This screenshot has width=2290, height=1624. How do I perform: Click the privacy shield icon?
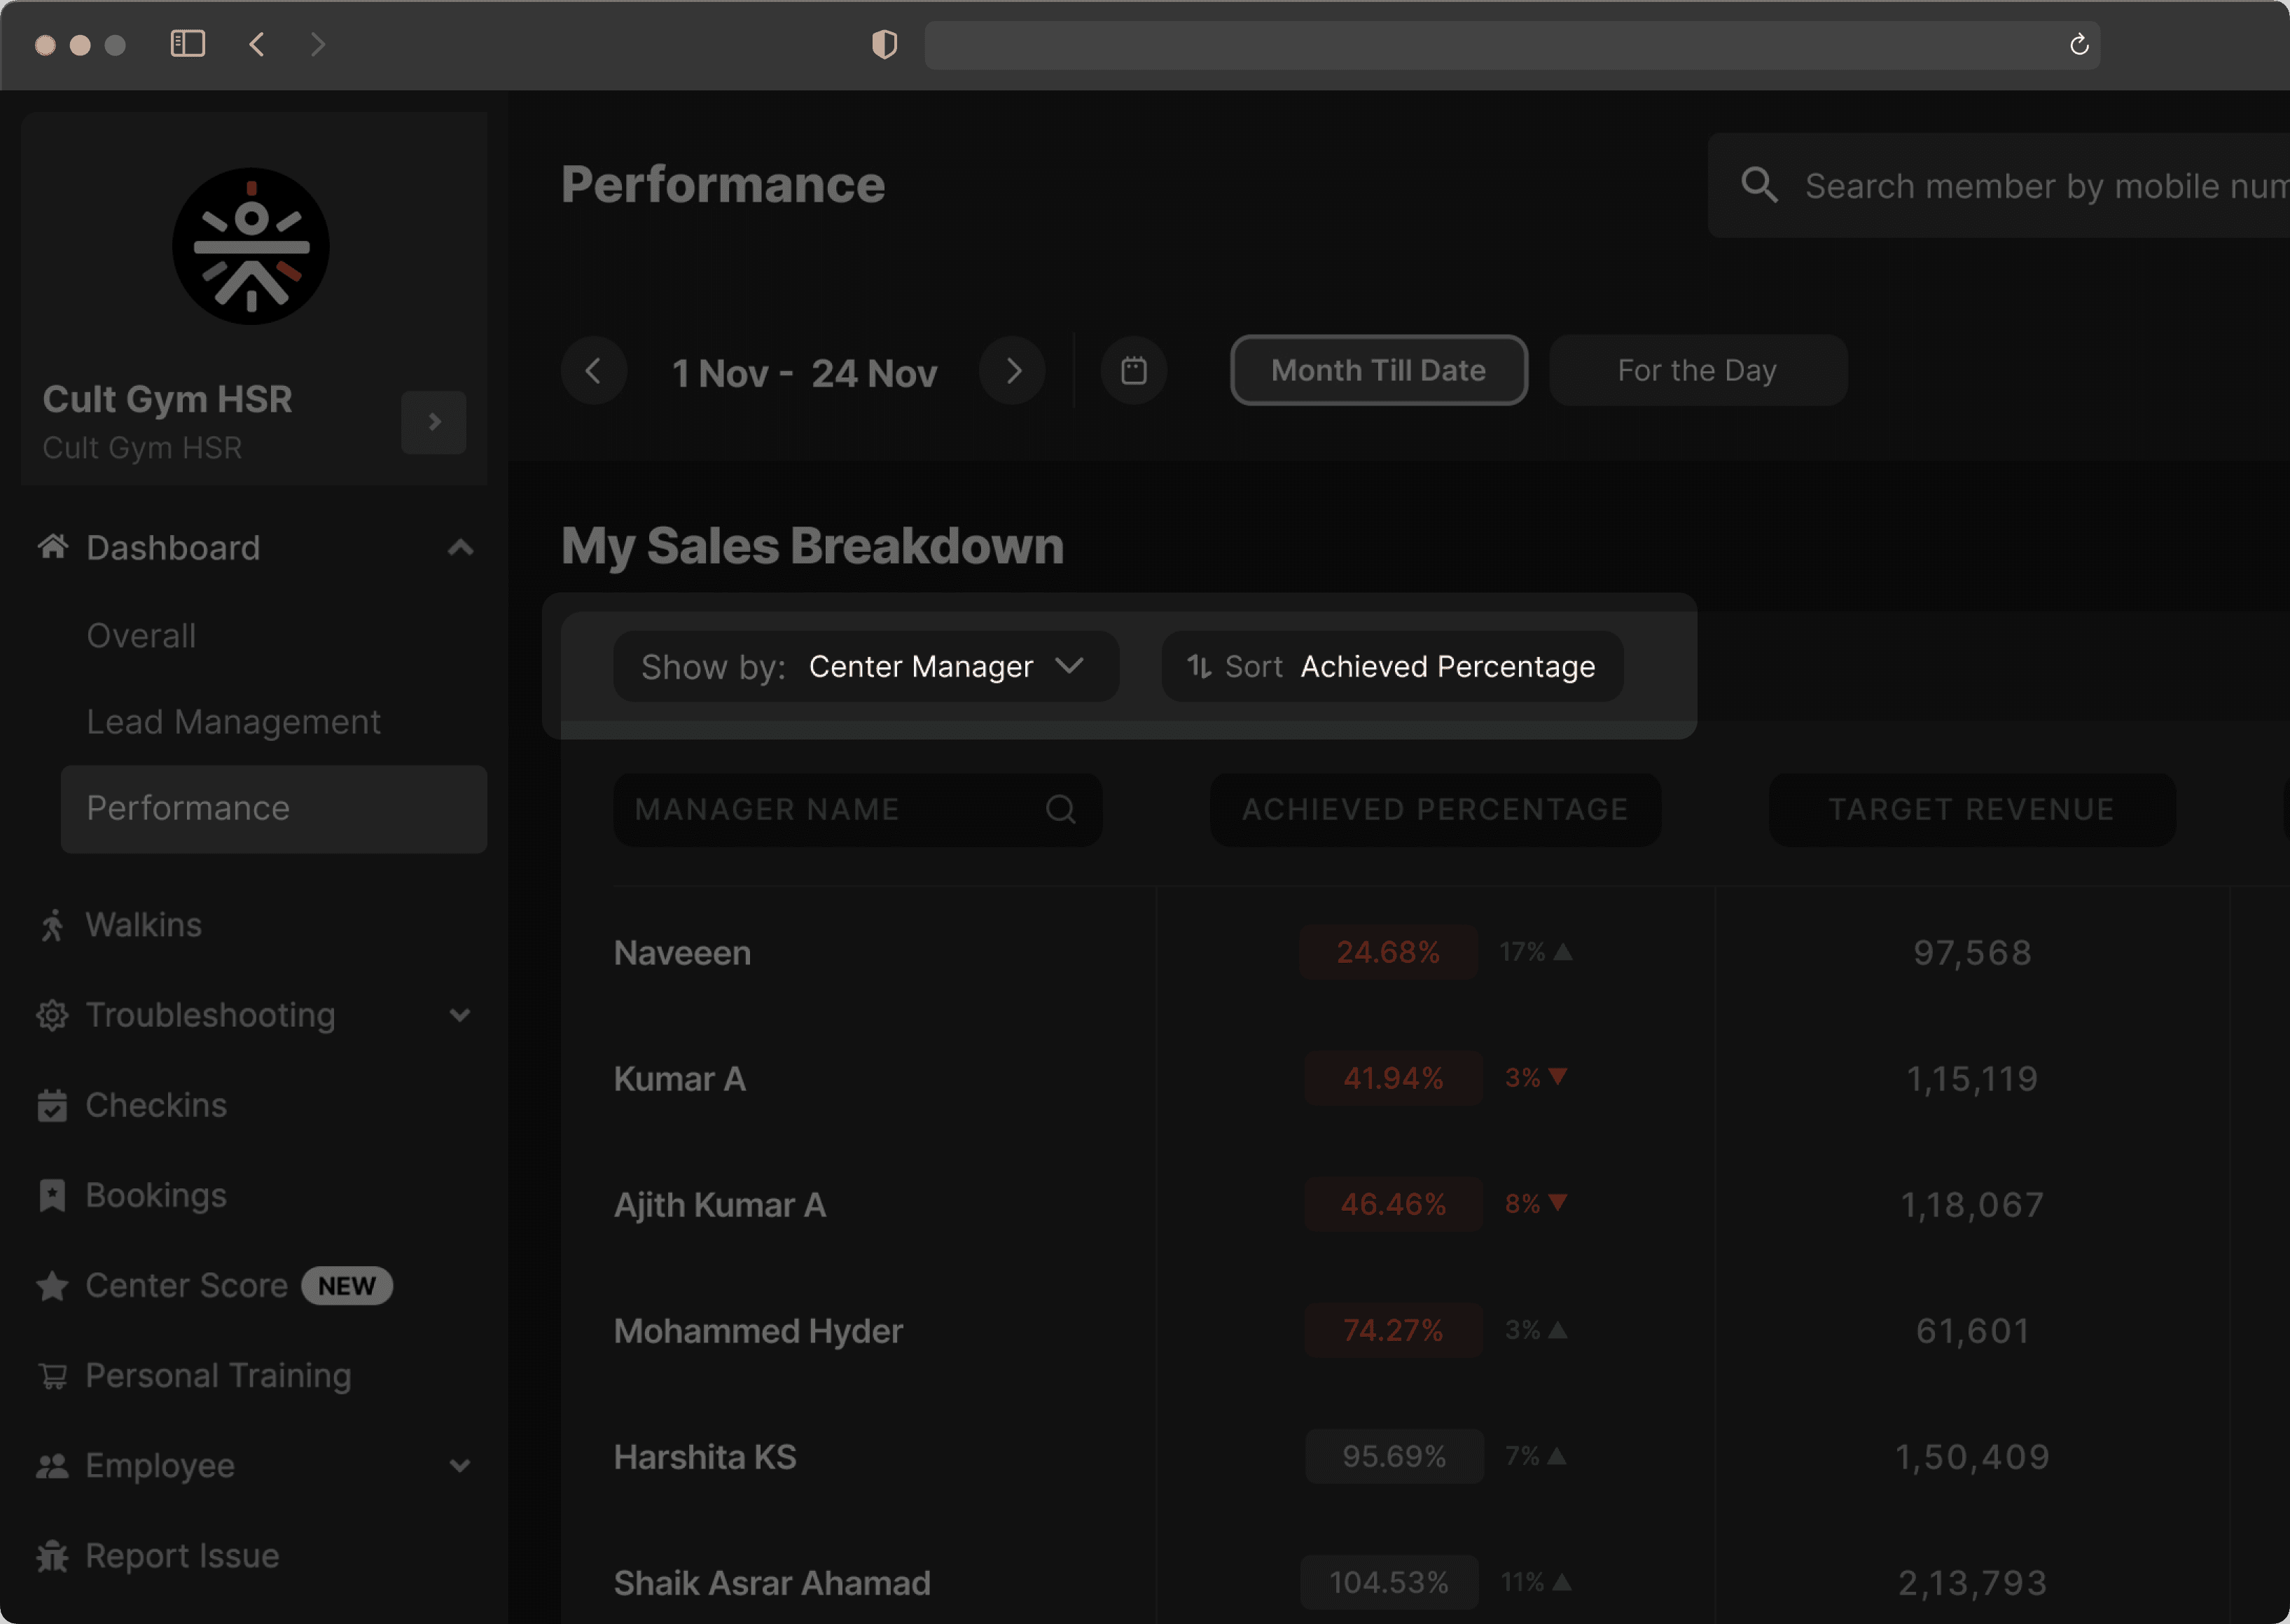click(x=884, y=44)
